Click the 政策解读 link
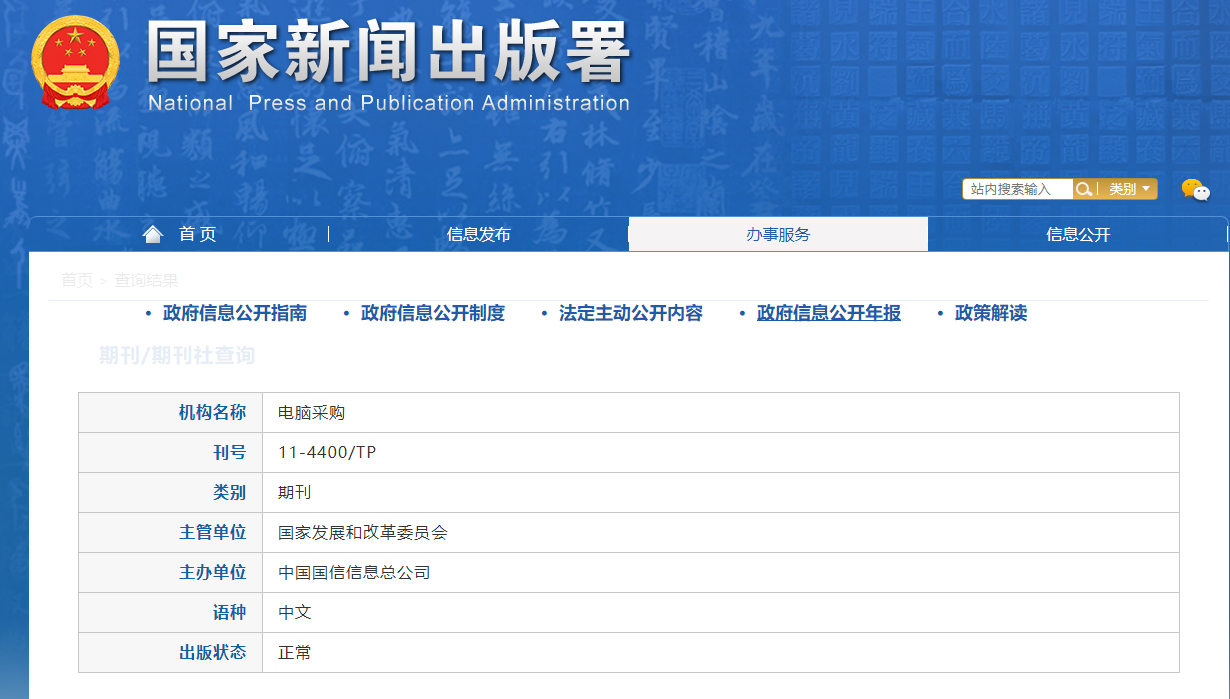Image resolution: width=1230 pixels, height=699 pixels. pyautogui.click(x=991, y=313)
